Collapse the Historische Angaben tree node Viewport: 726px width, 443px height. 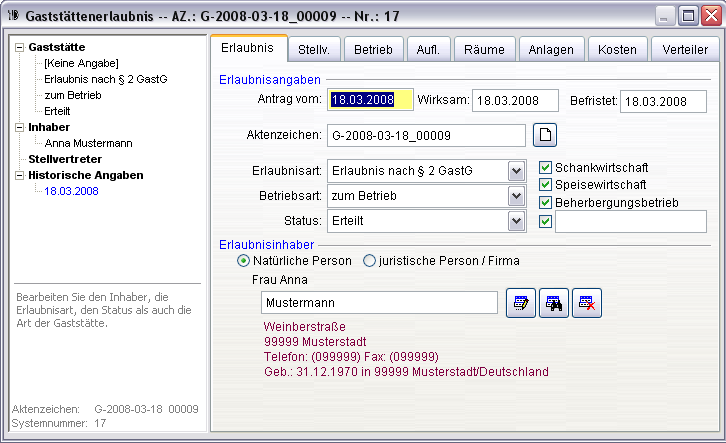(x=20, y=175)
